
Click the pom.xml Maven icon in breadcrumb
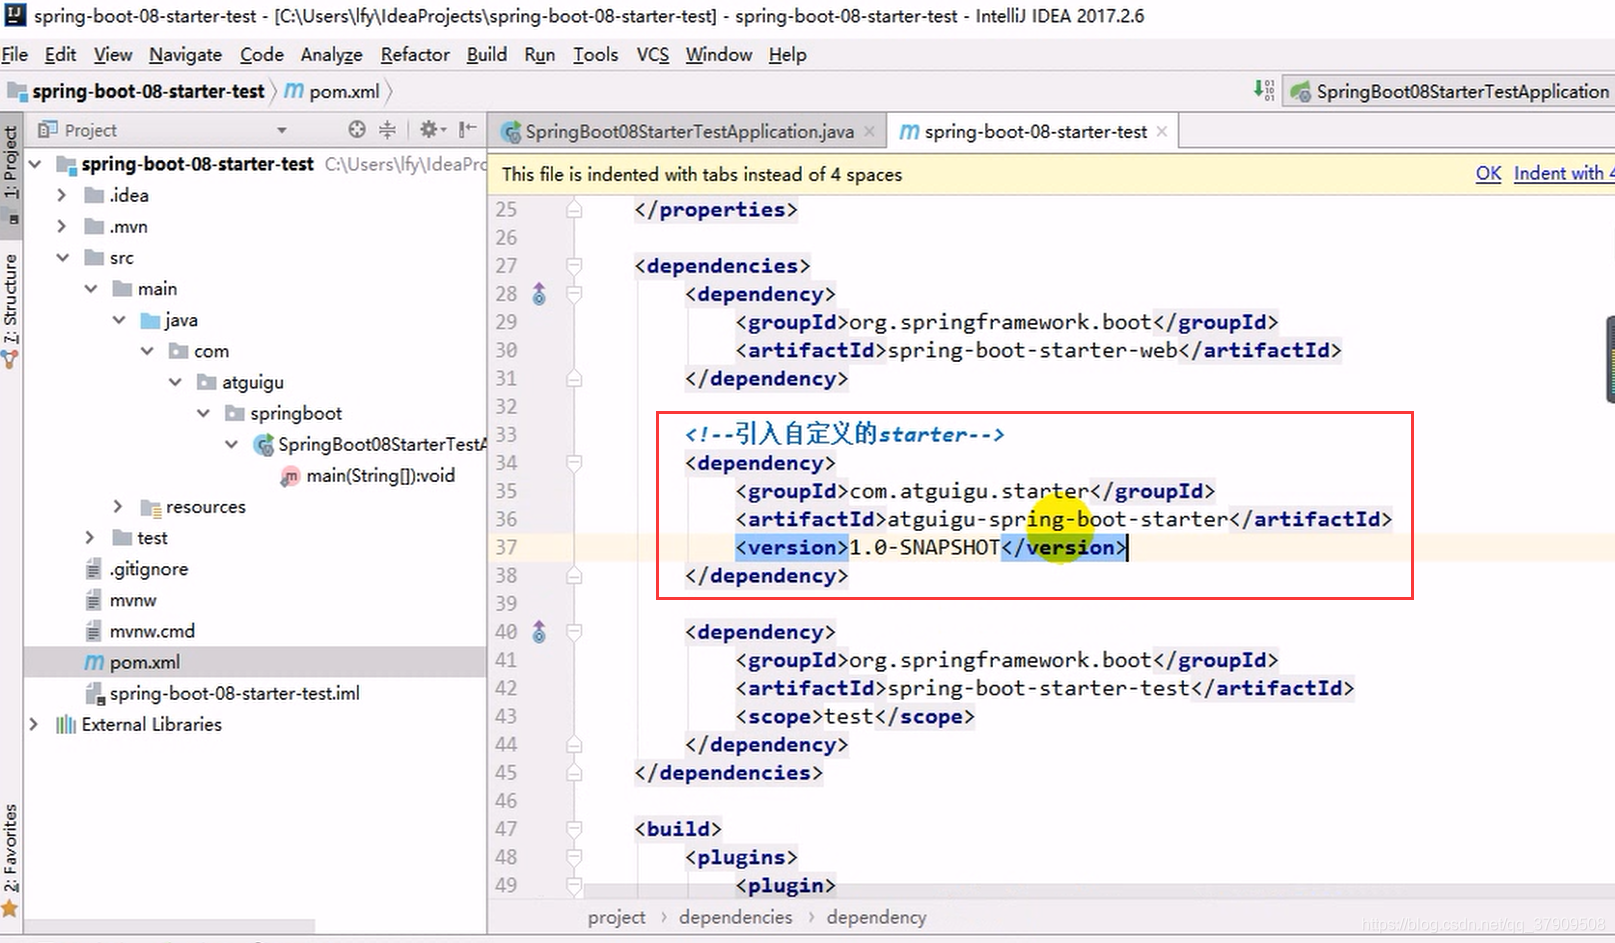[294, 91]
